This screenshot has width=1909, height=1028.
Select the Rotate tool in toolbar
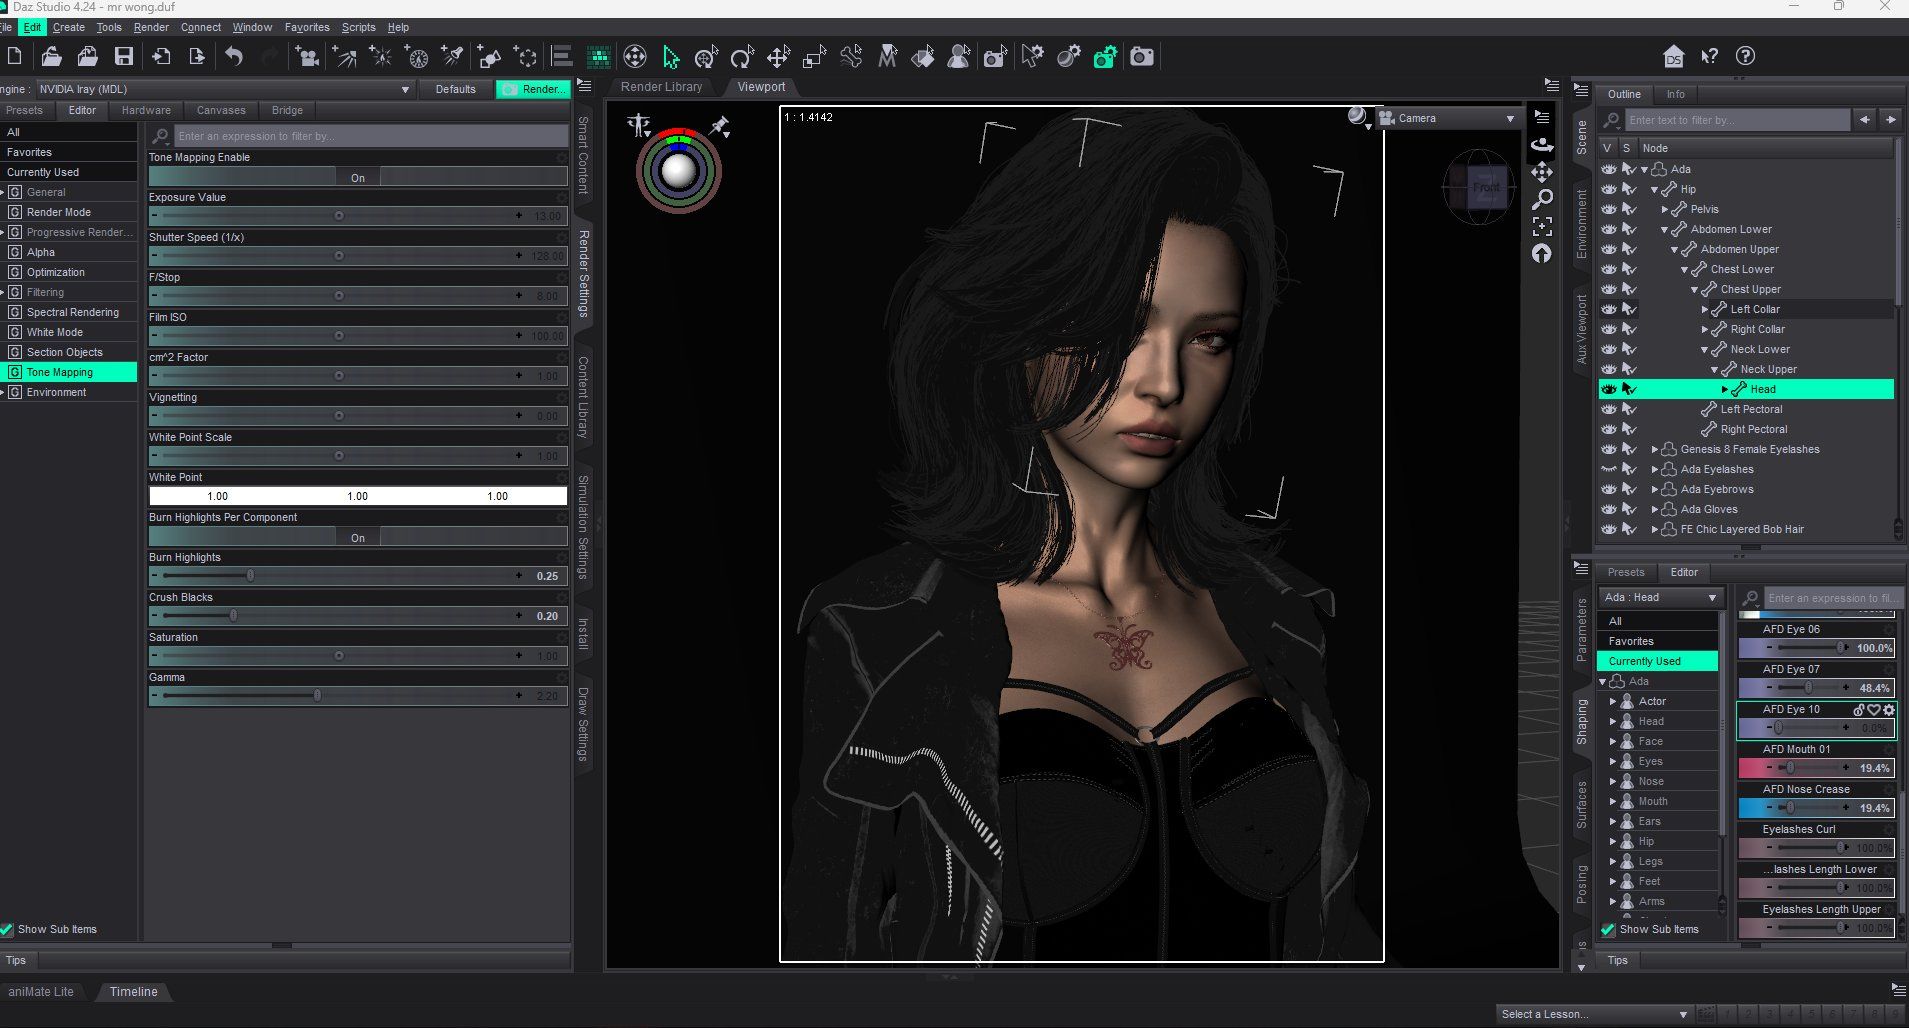[x=742, y=57]
